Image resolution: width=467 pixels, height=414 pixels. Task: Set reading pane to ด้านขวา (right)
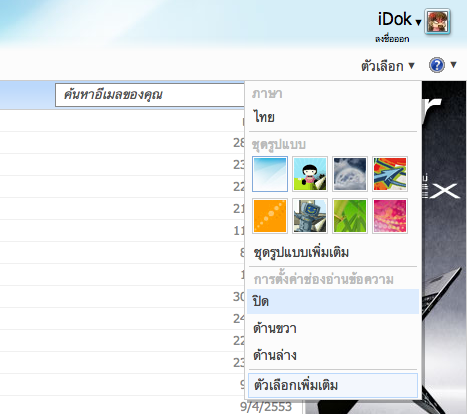333,328
